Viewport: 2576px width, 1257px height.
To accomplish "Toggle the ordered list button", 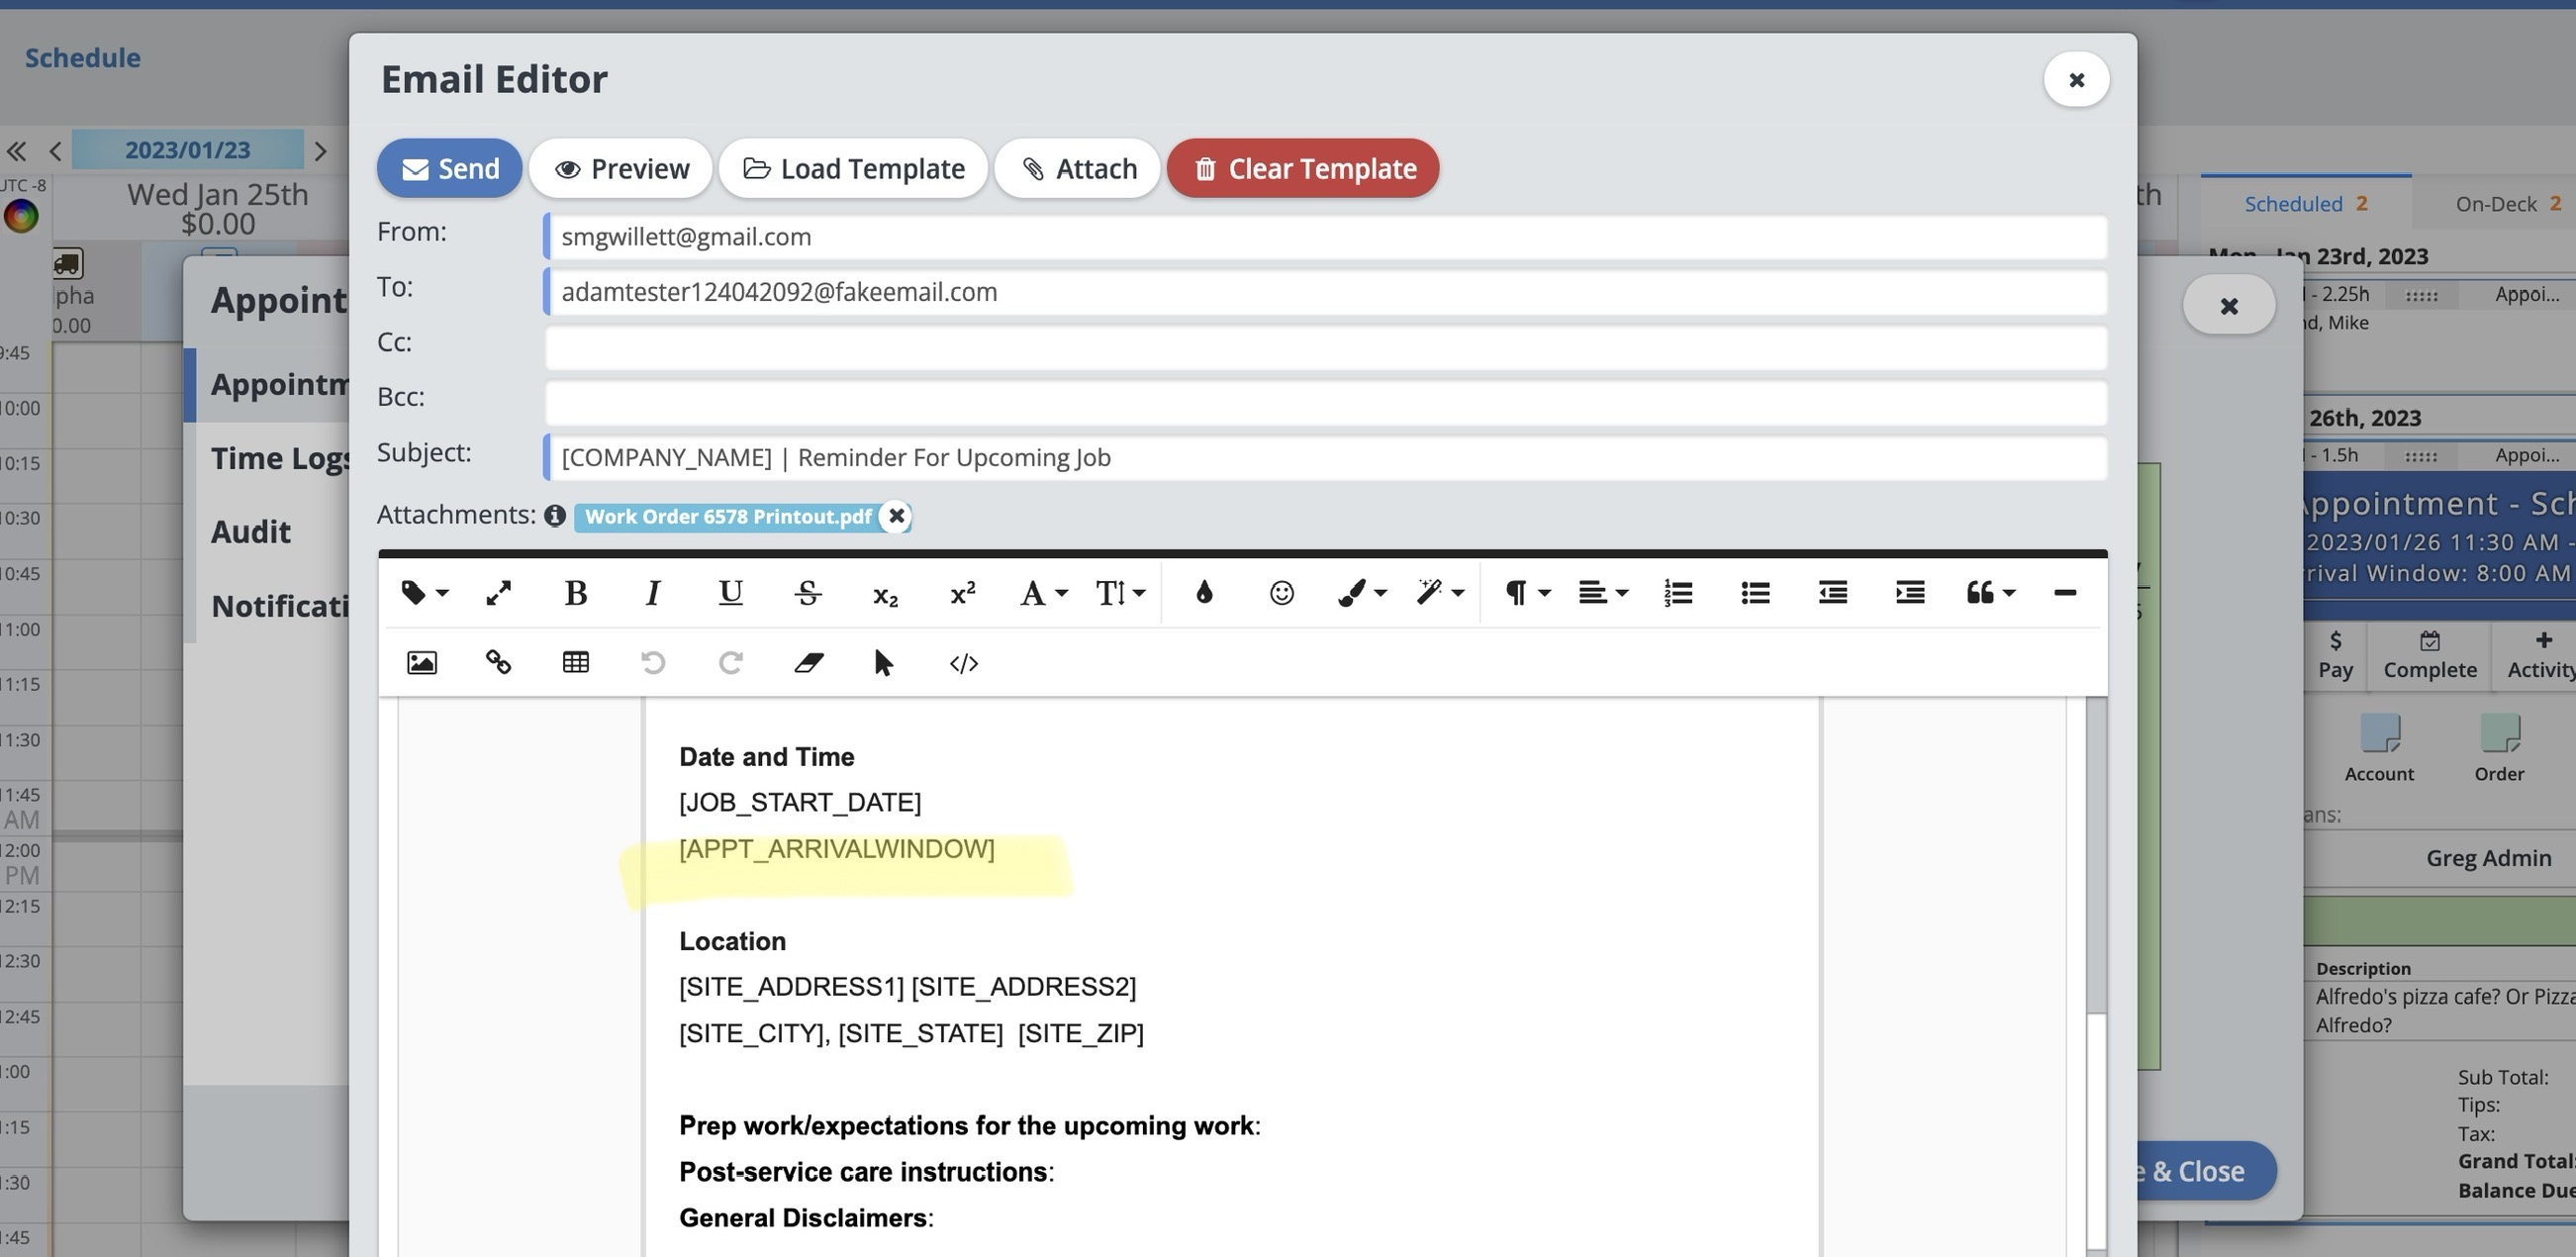I will pyautogui.click(x=1678, y=594).
